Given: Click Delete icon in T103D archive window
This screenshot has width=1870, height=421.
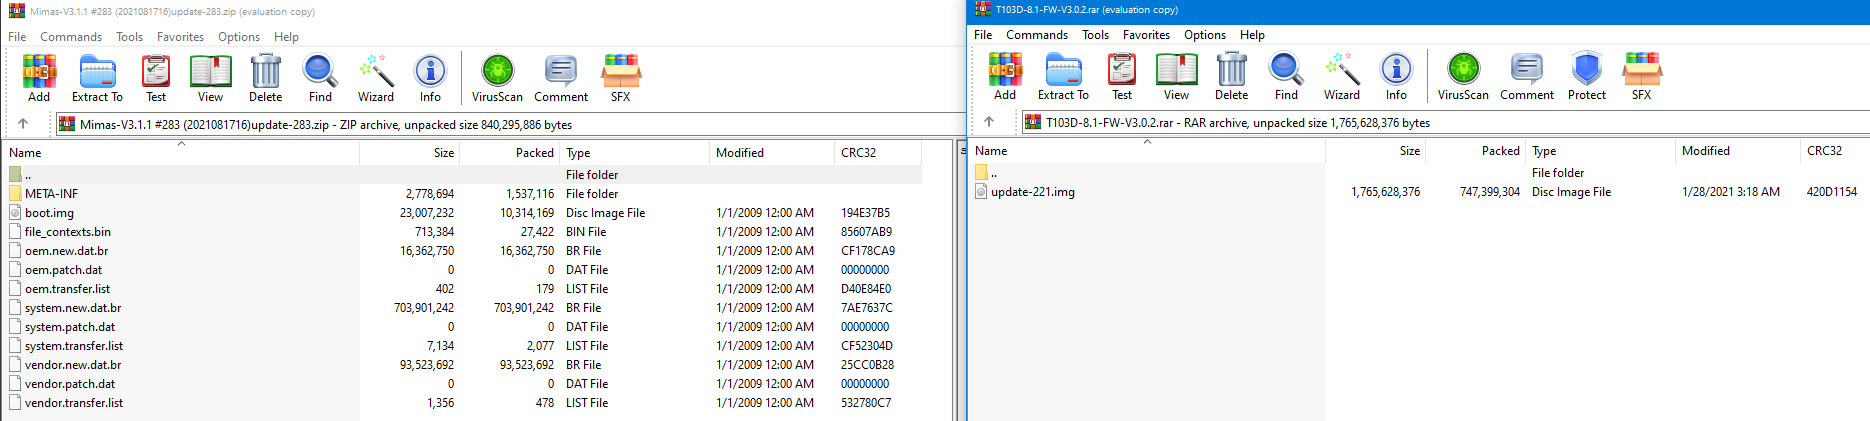Looking at the screenshot, I should (1231, 76).
